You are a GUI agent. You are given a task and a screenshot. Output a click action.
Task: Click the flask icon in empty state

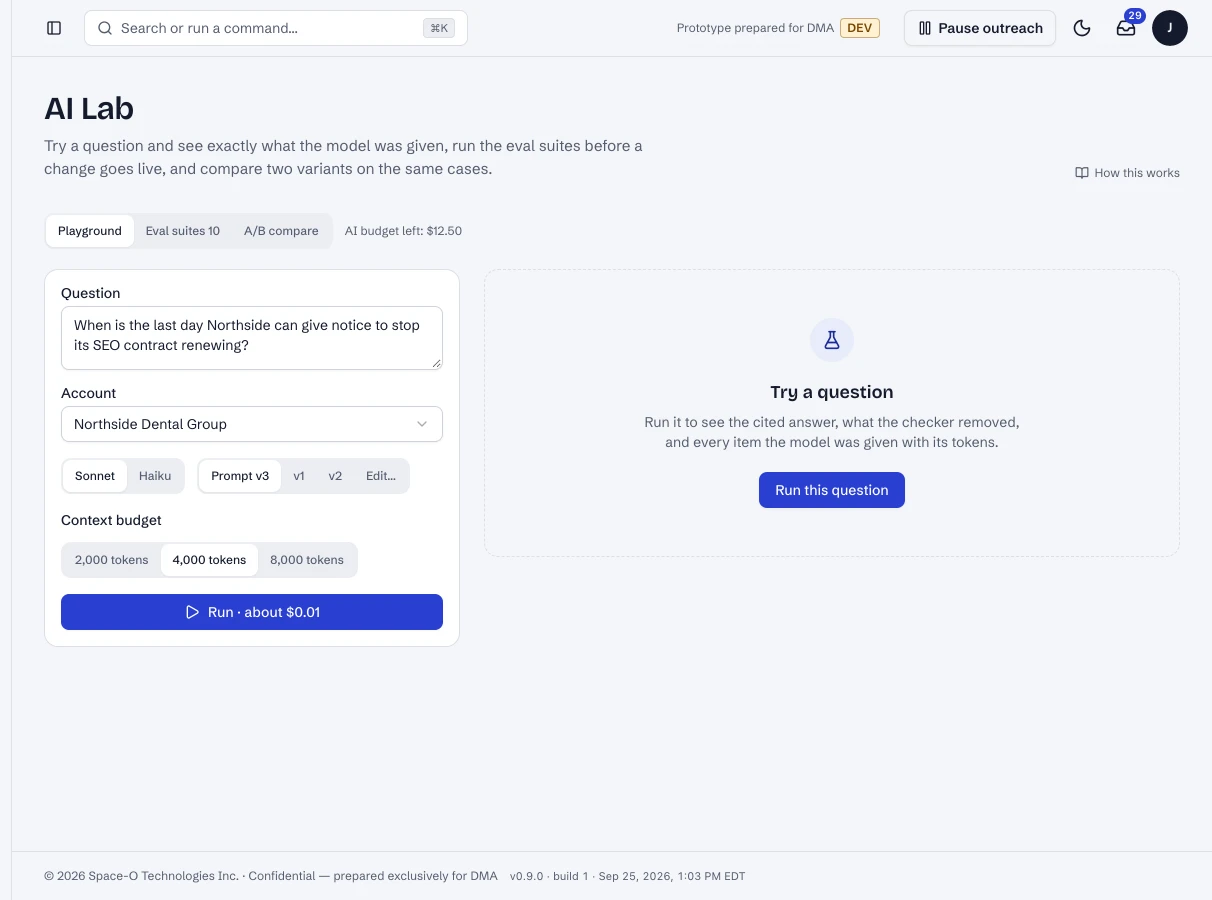click(x=832, y=340)
